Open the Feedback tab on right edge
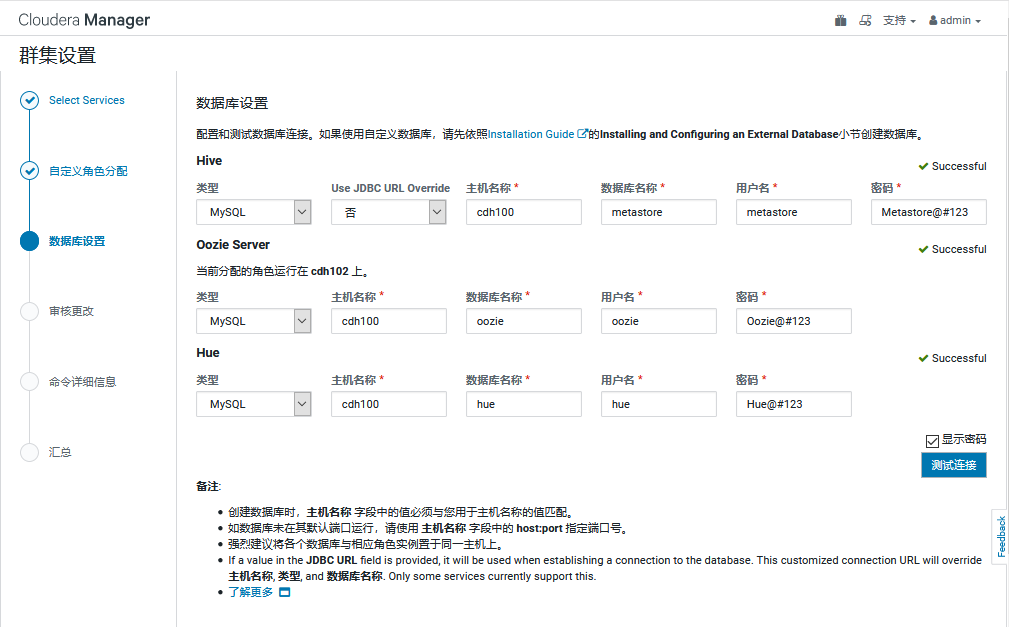 [x=1000, y=539]
